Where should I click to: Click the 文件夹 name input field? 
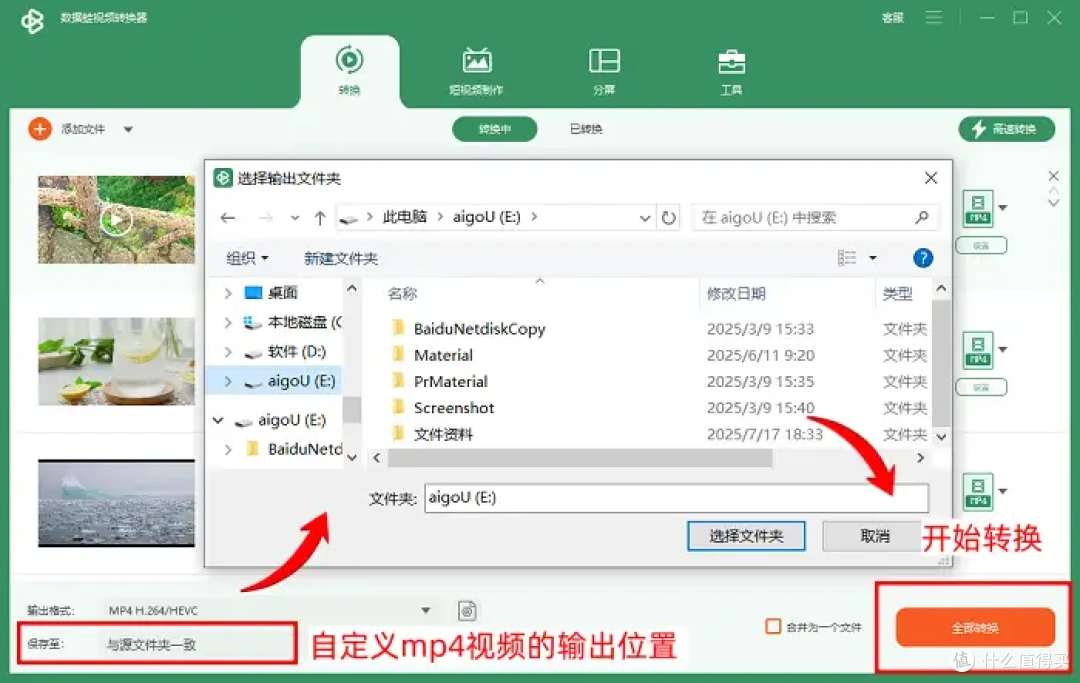coord(676,497)
